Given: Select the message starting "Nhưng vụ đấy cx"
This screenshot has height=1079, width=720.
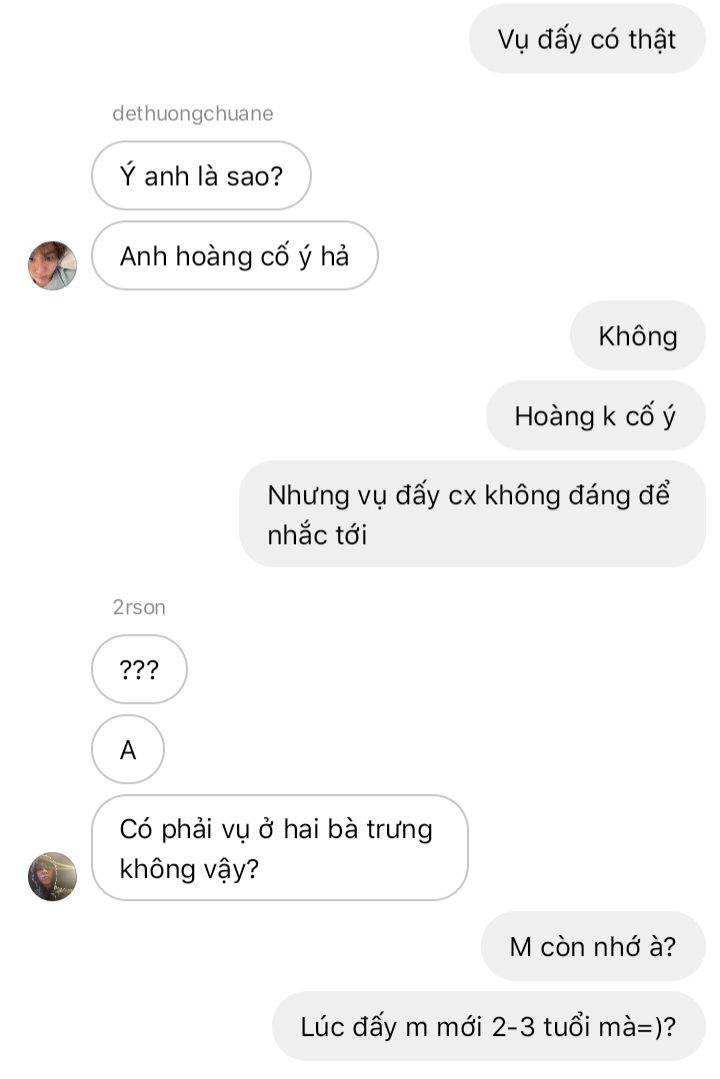Looking at the screenshot, I should click(472, 514).
